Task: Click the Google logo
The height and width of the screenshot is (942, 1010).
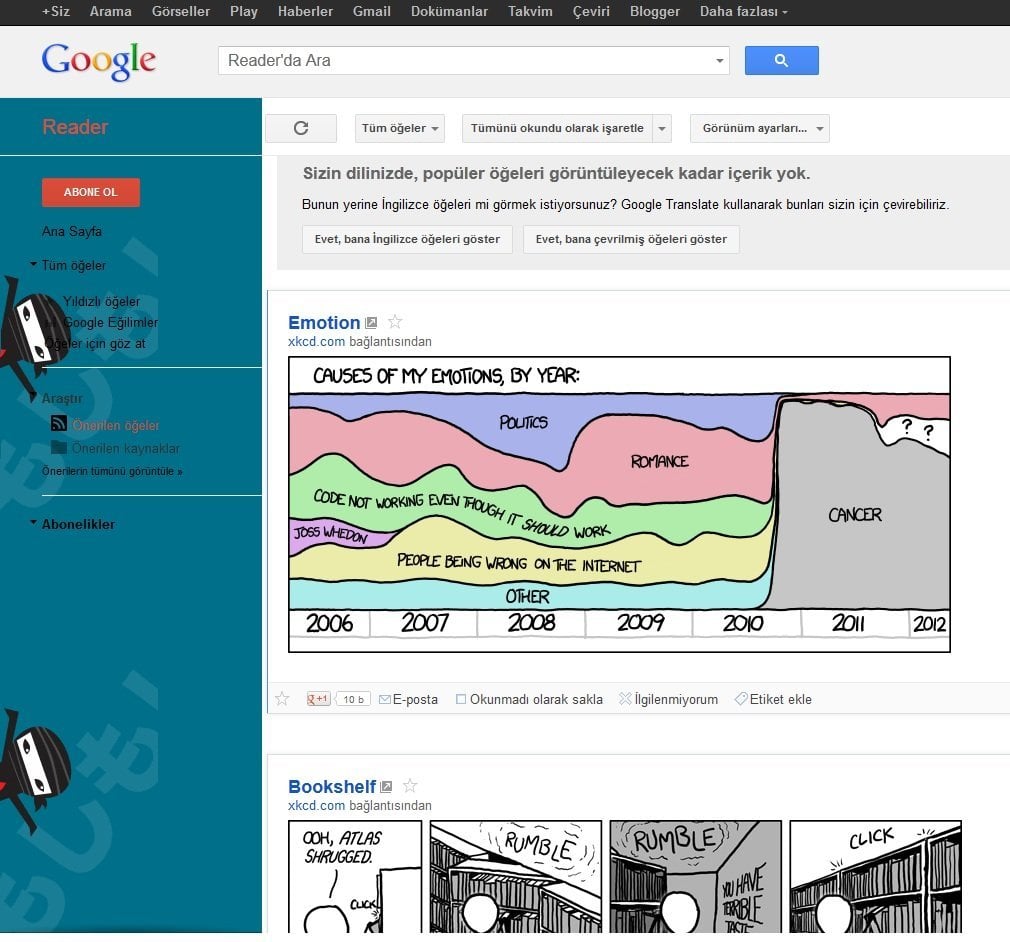Action: click(99, 61)
